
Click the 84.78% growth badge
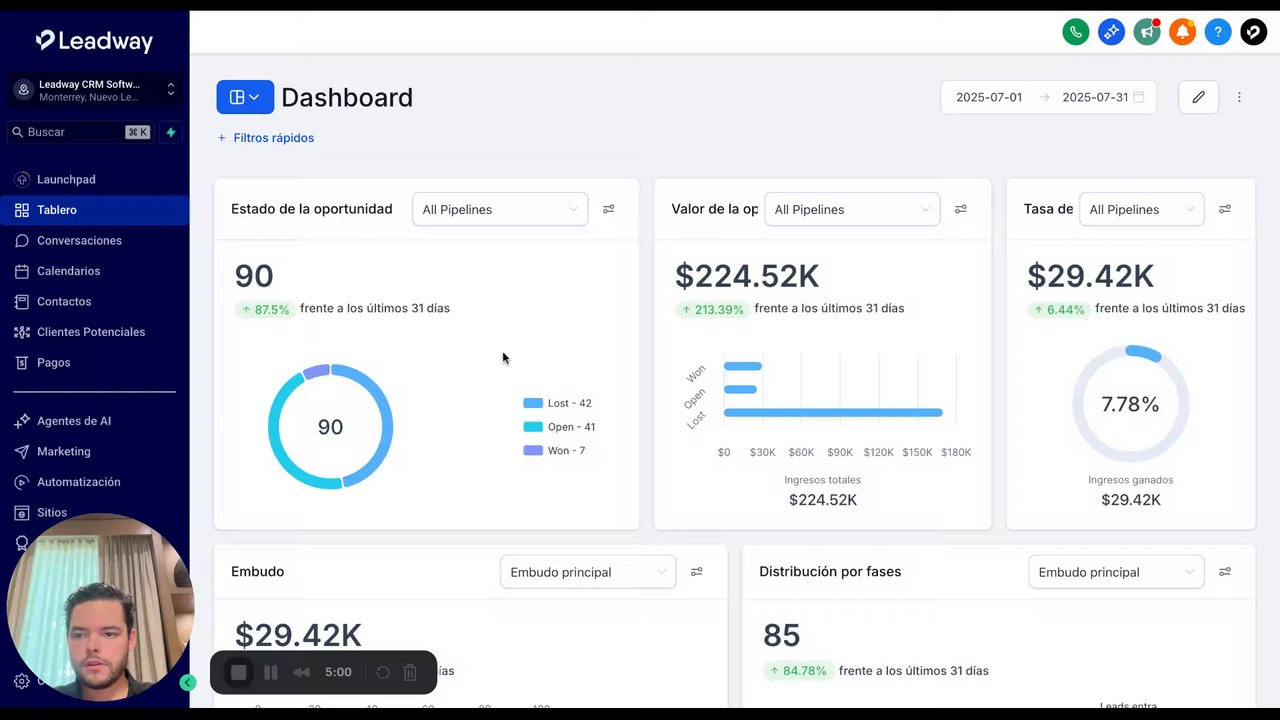tap(797, 671)
